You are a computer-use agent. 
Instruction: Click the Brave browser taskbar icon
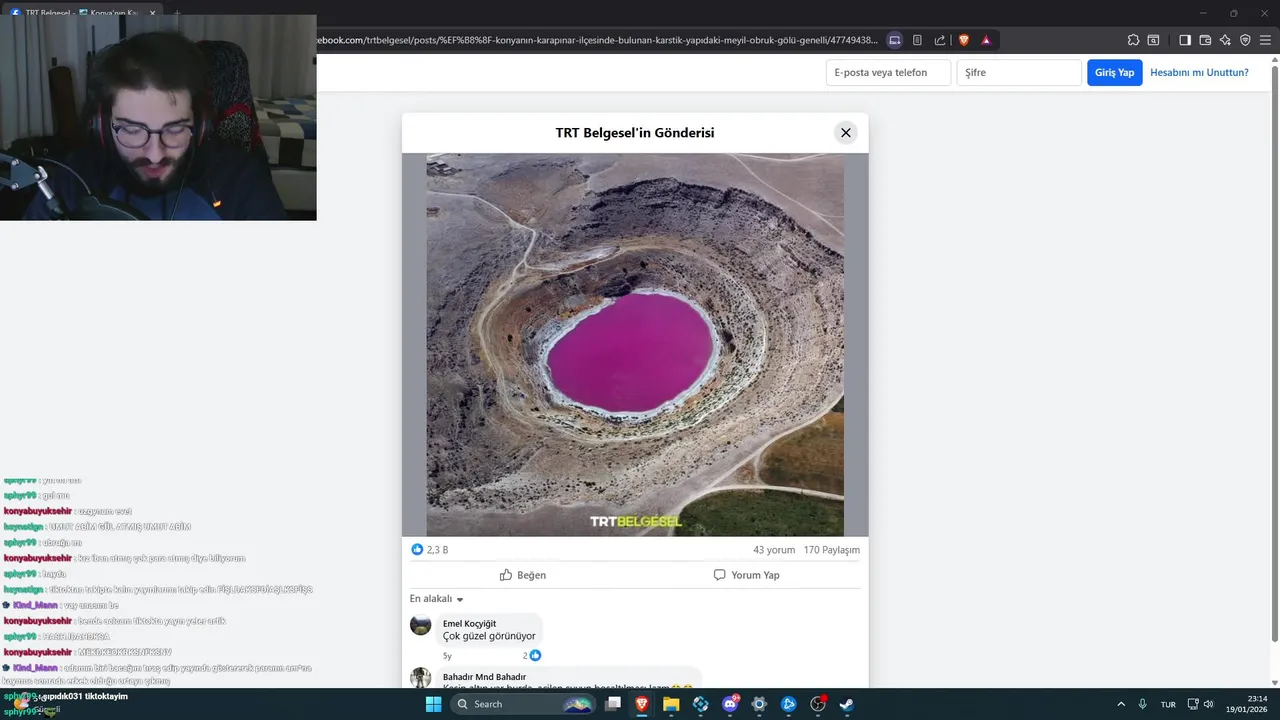tap(642, 704)
